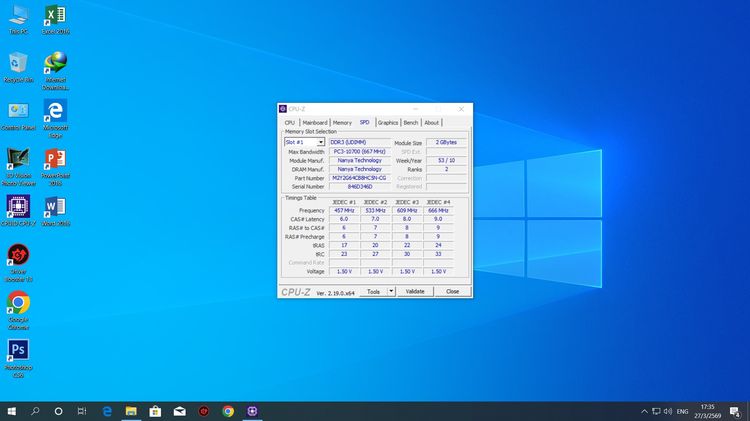Click the CPU-Z taskbar button

point(252,411)
